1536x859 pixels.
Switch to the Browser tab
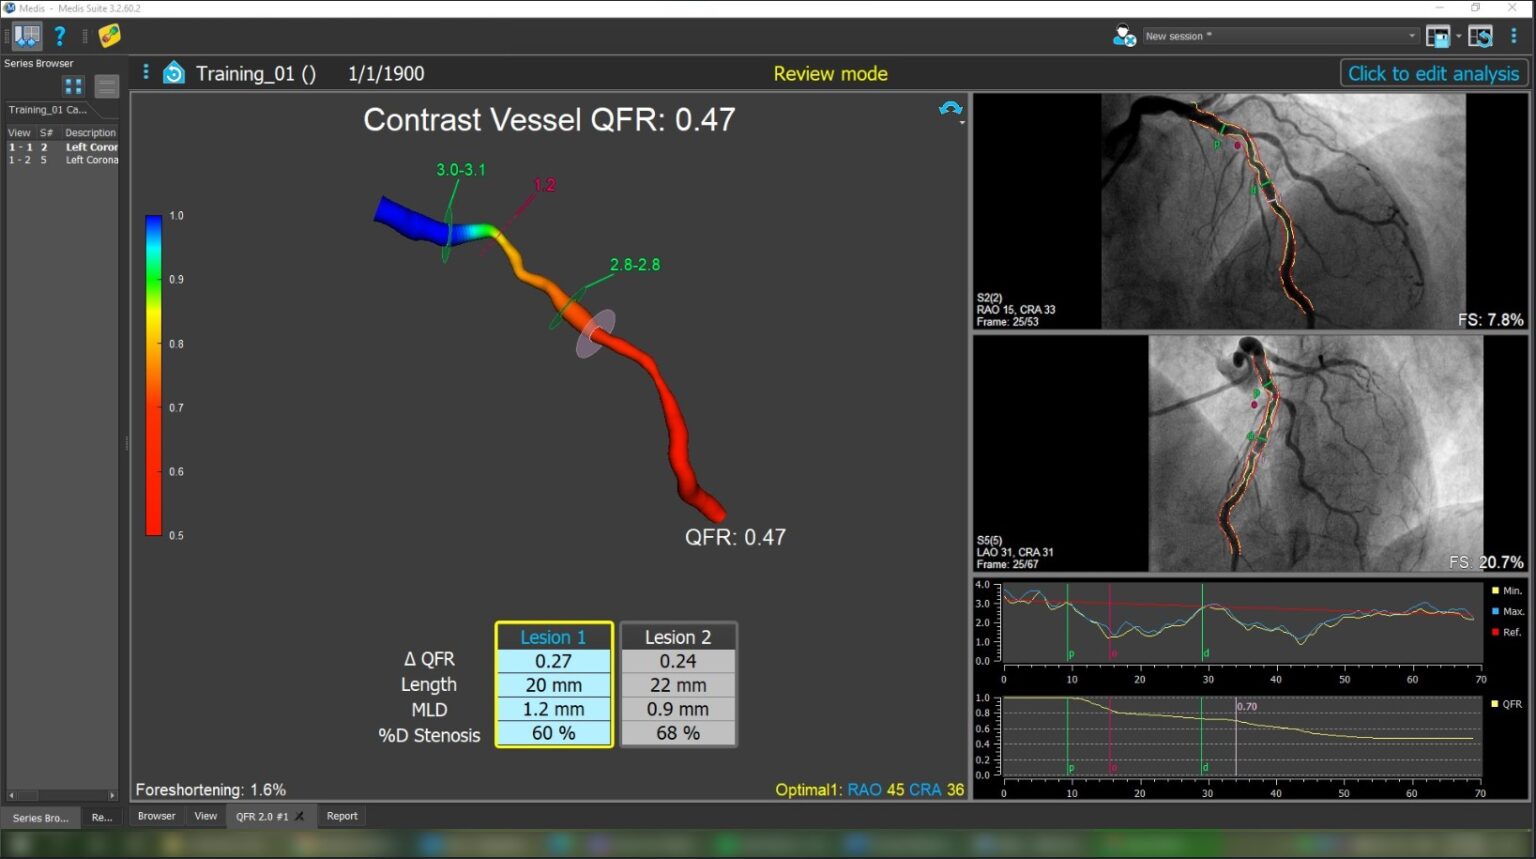coord(156,816)
